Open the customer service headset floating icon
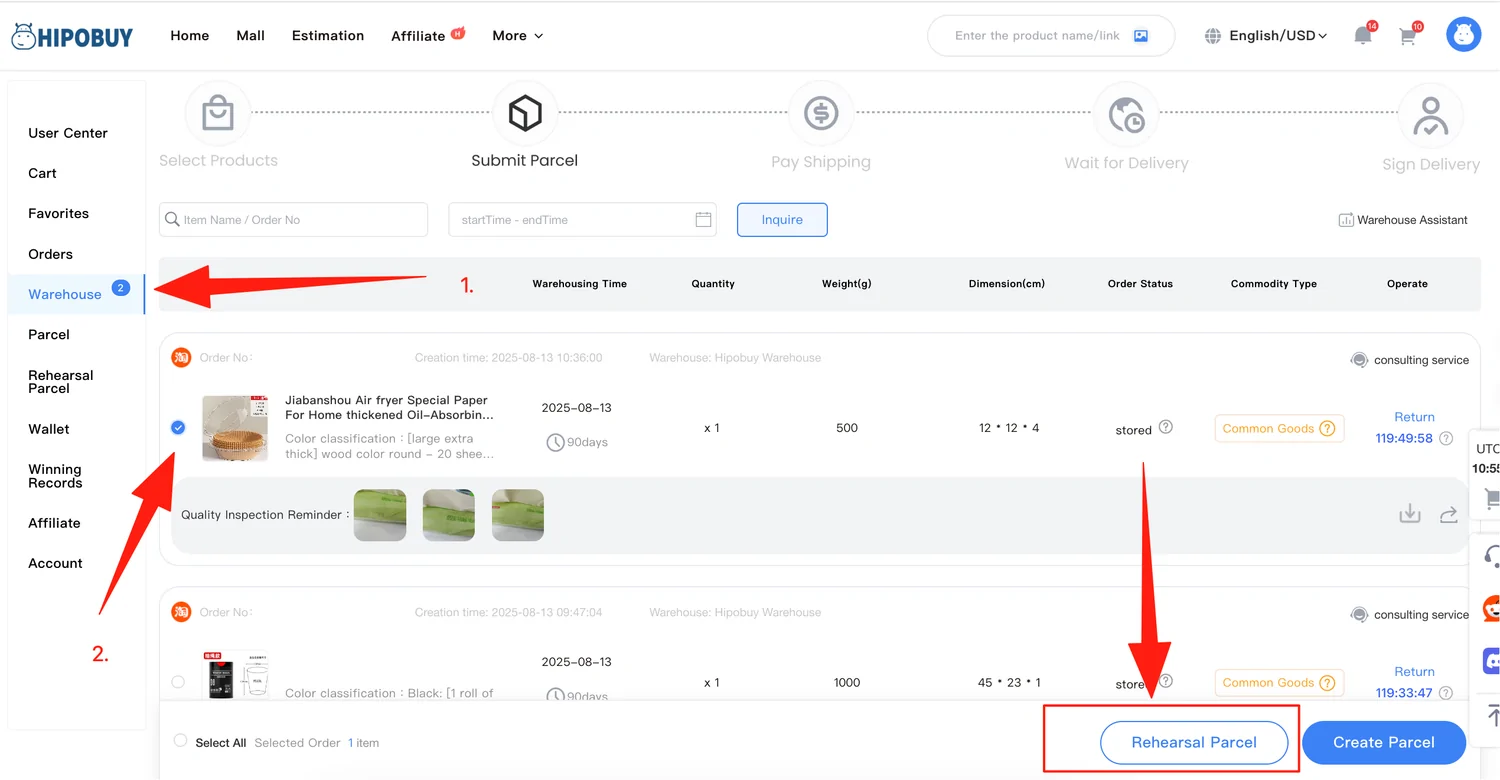The image size is (1500, 780). [1491, 555]
